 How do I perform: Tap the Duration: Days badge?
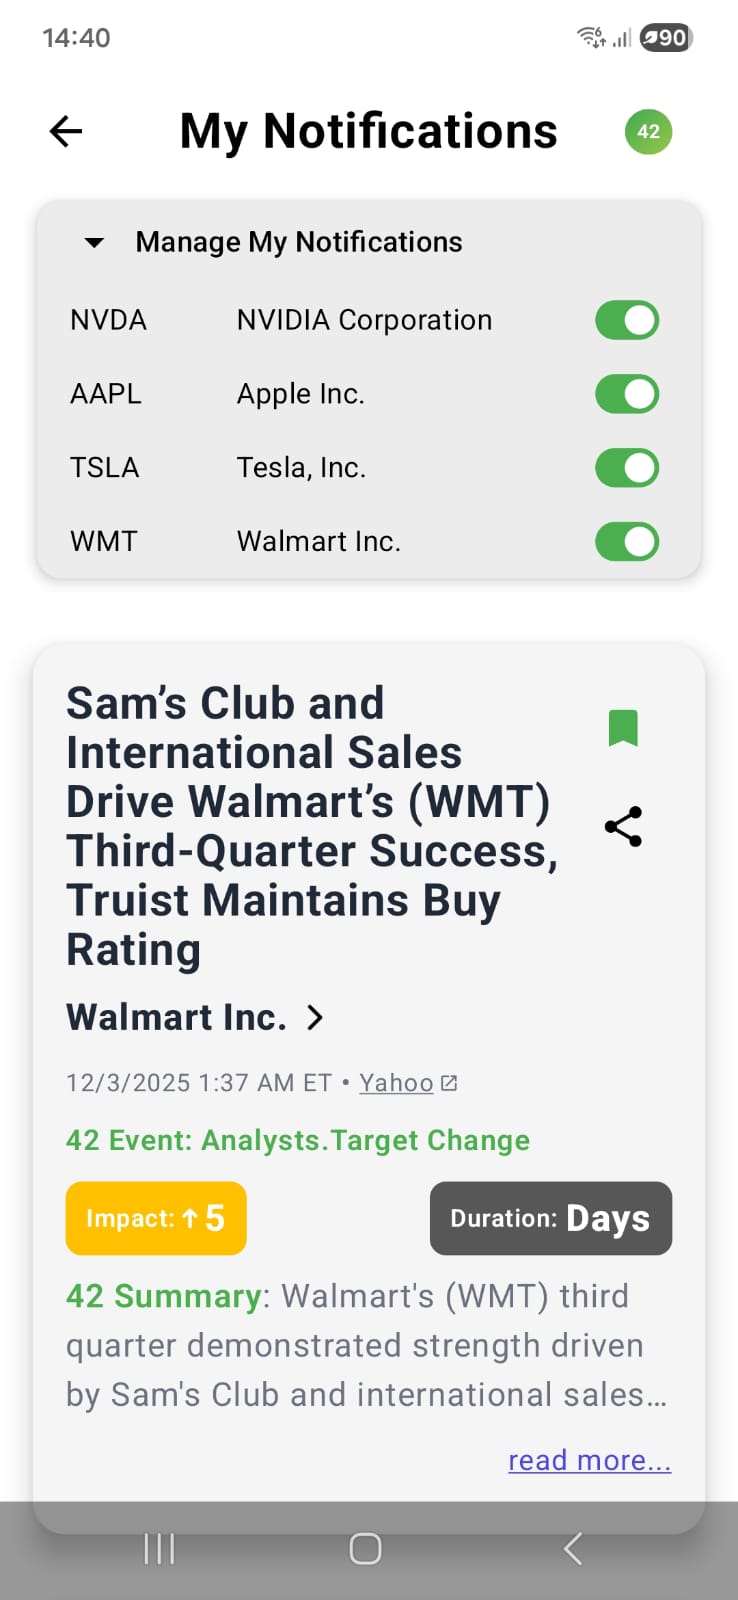pos(550,1218)
